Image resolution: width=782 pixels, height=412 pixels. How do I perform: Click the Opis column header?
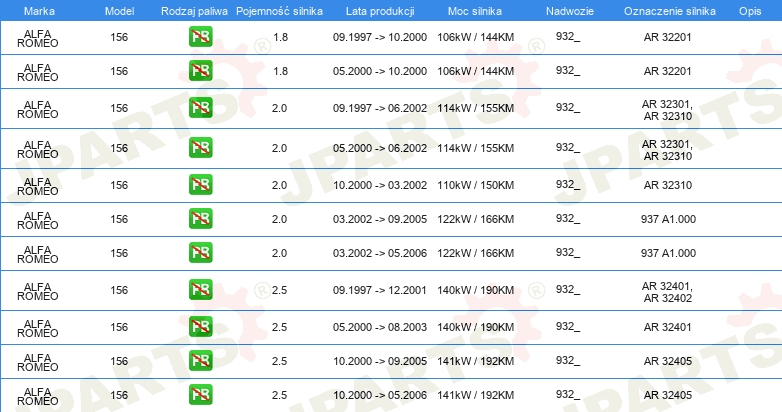point(750,11)
